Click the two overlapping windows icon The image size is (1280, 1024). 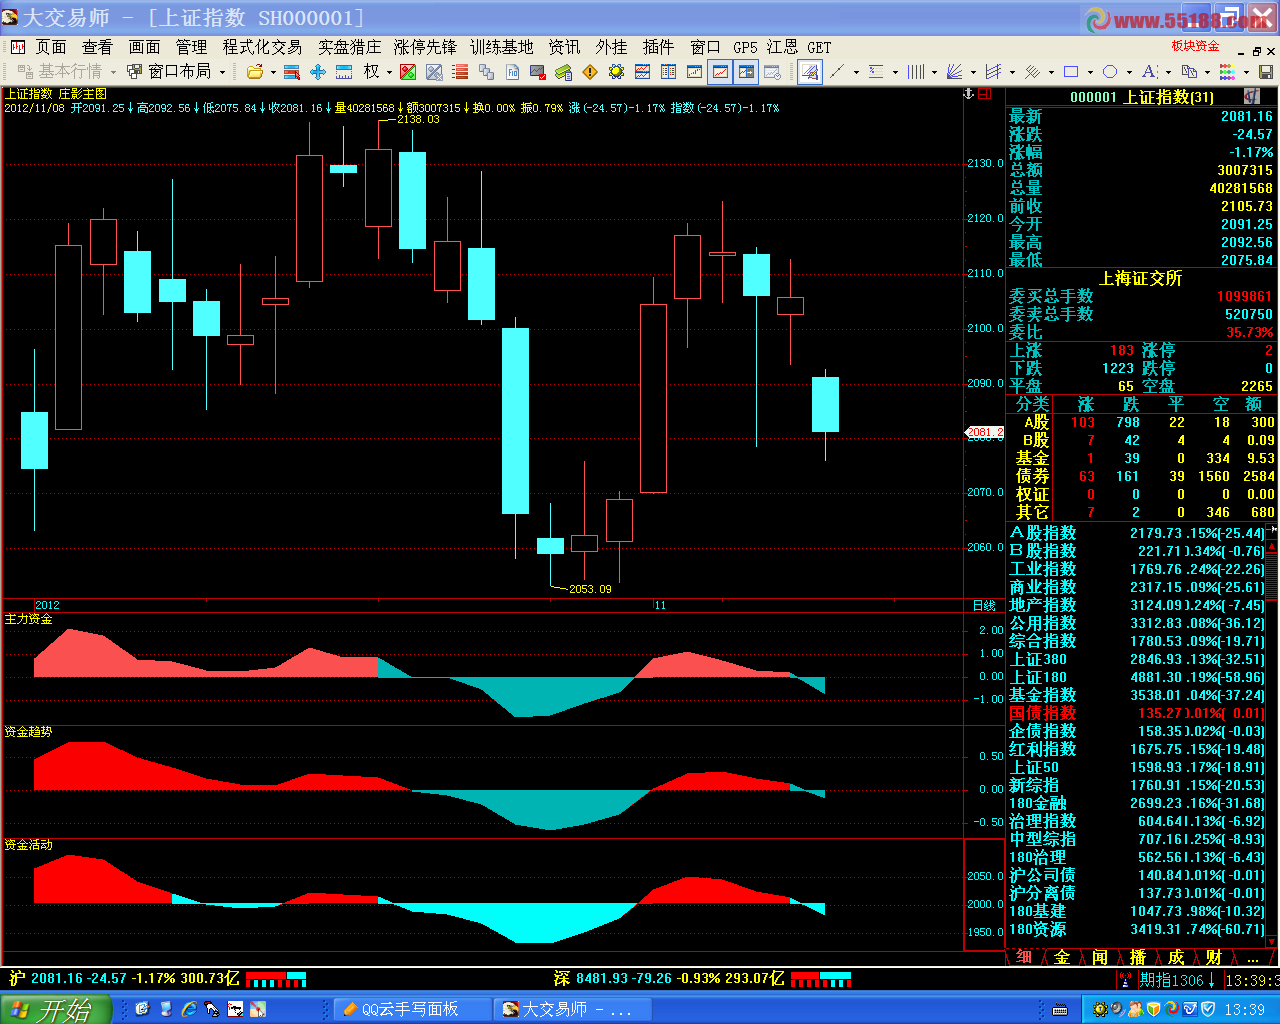pyautogui.click(x=486, y=72)
